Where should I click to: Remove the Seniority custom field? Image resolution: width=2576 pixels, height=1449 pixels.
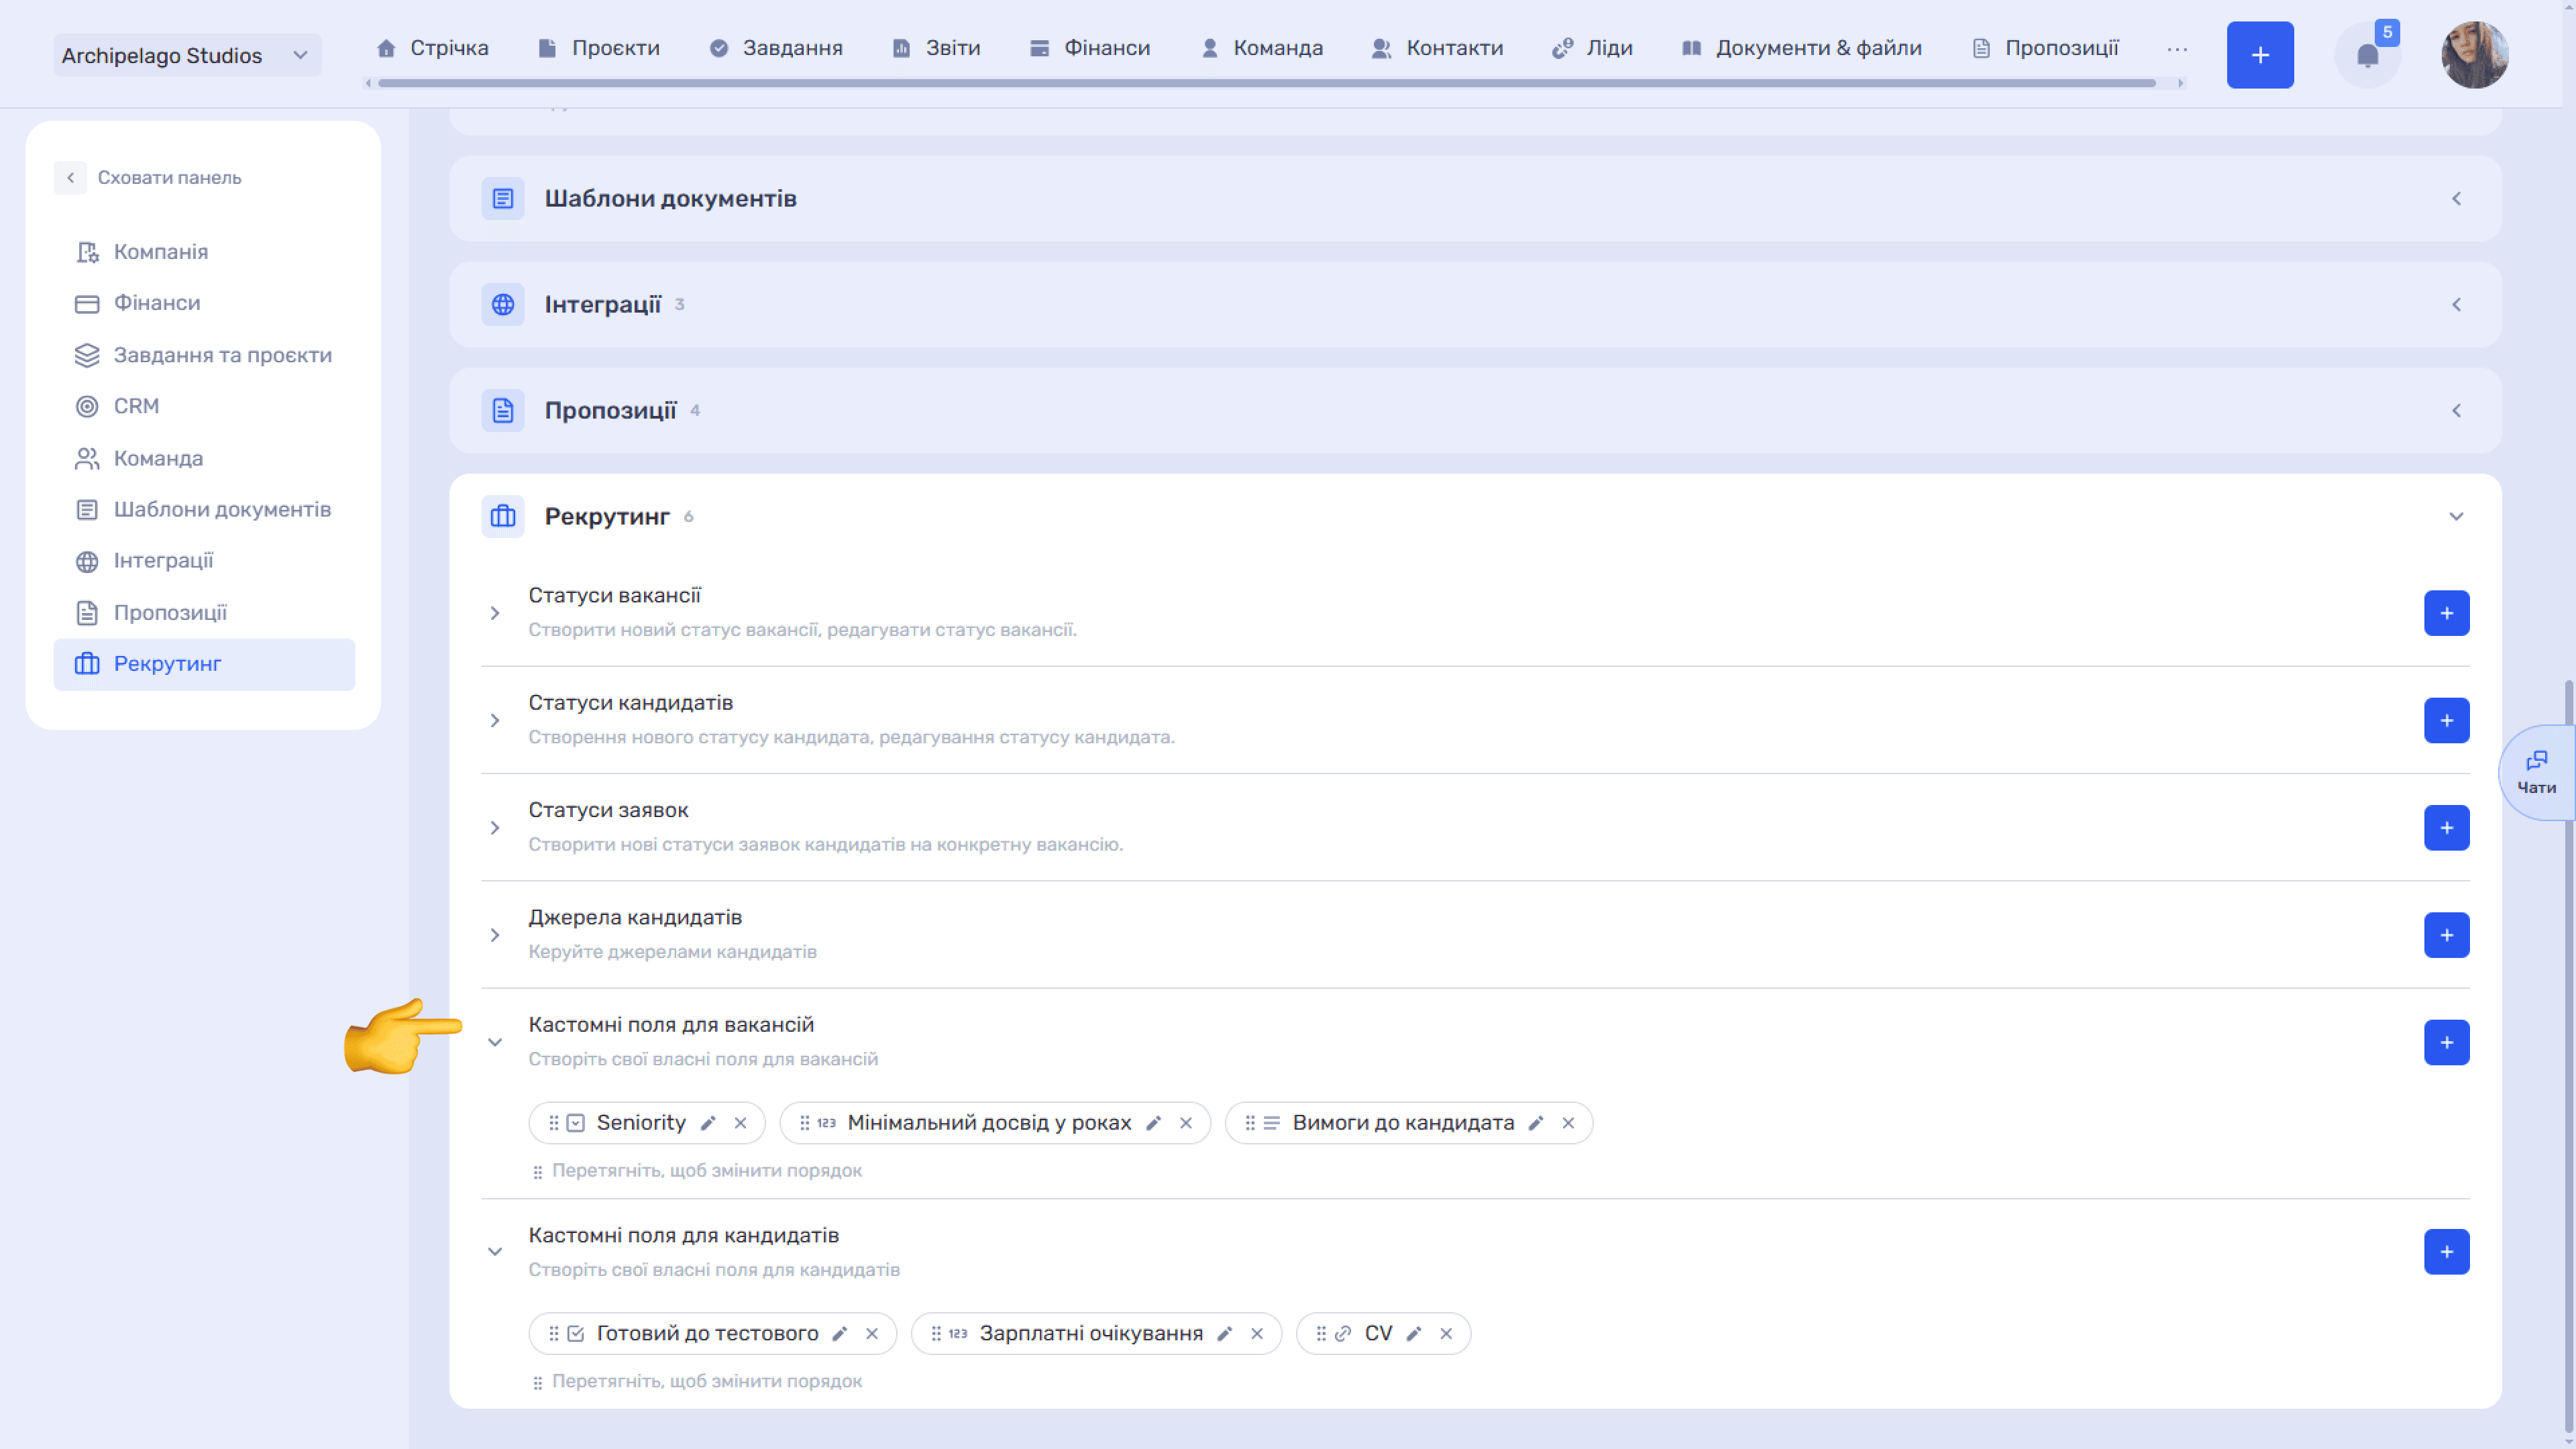click(x=740, y=1123)
